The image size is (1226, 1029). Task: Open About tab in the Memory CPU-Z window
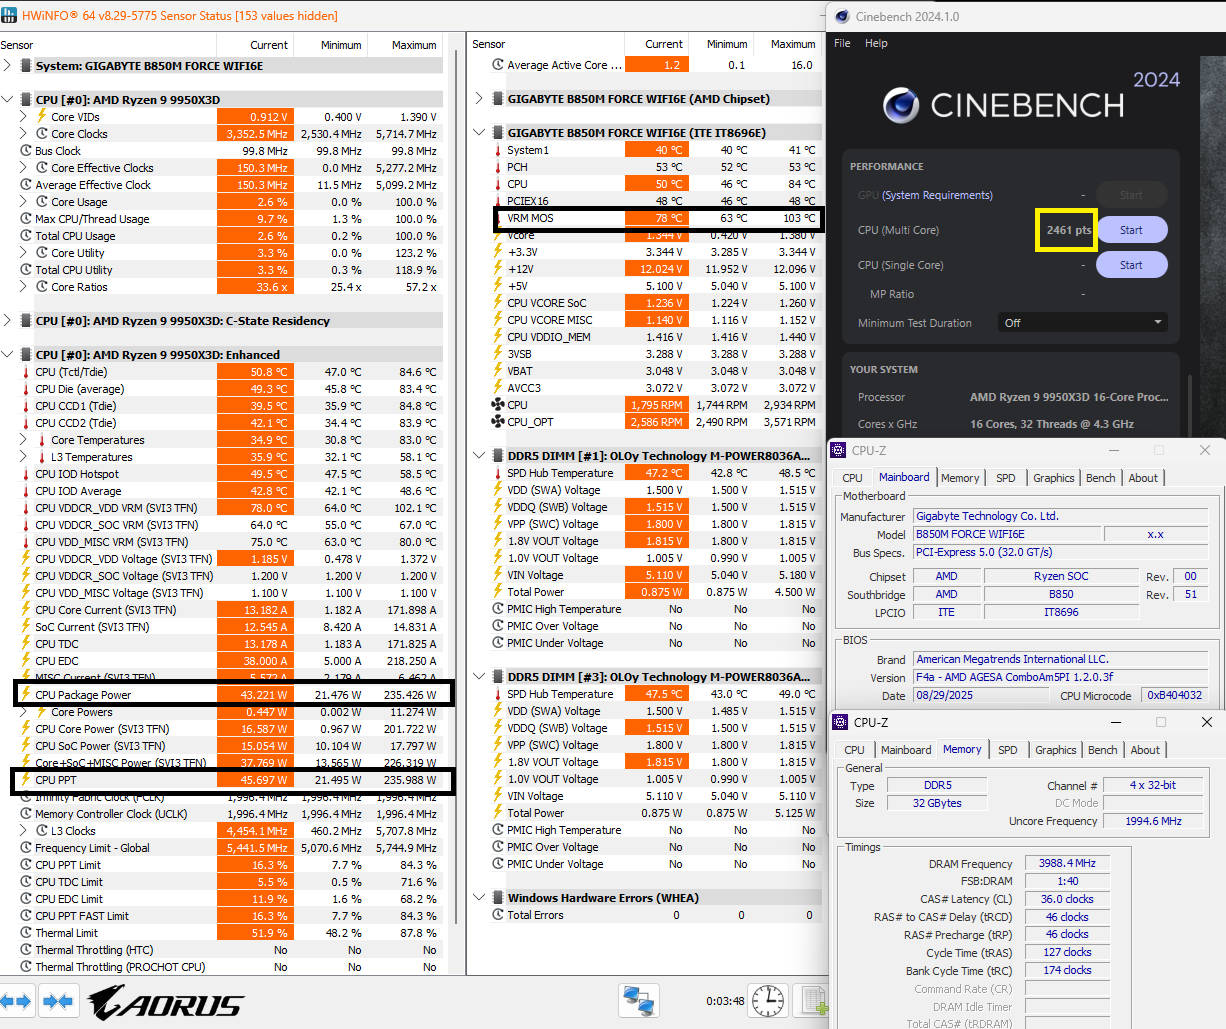pyautogui.click(x=1146, y=750)
